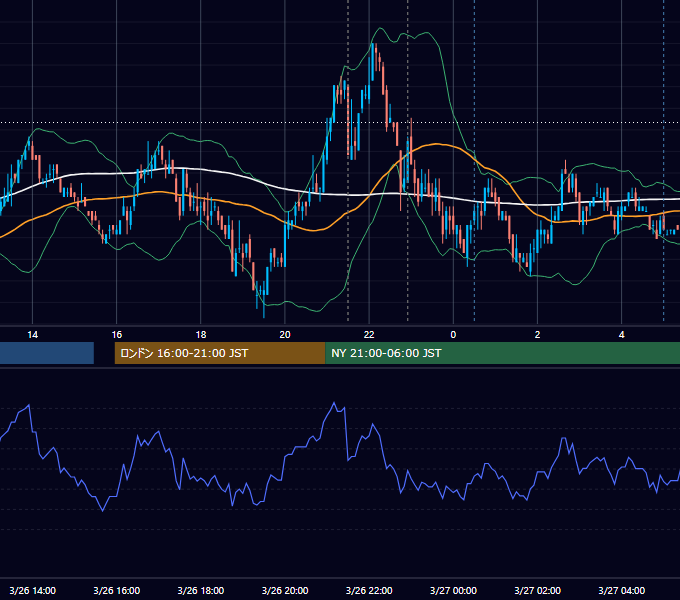Image resolution: width=680 pixels, height=600 pixels.
Task: Click the hour label 22 on price chart axis
Action: click(369, 335)
